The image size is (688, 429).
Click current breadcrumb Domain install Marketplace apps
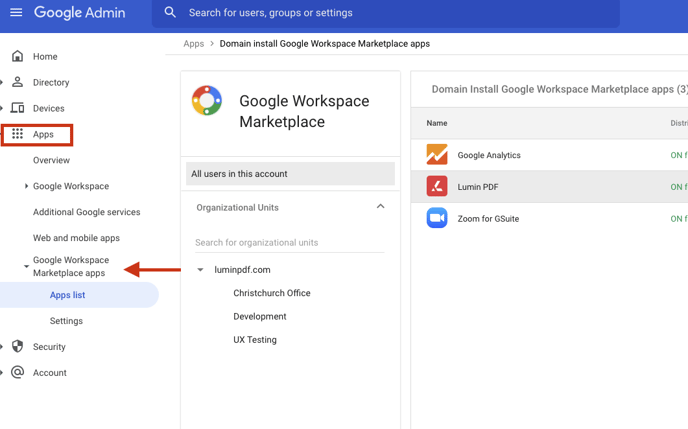pyautogui.click(x=325, y=44)
